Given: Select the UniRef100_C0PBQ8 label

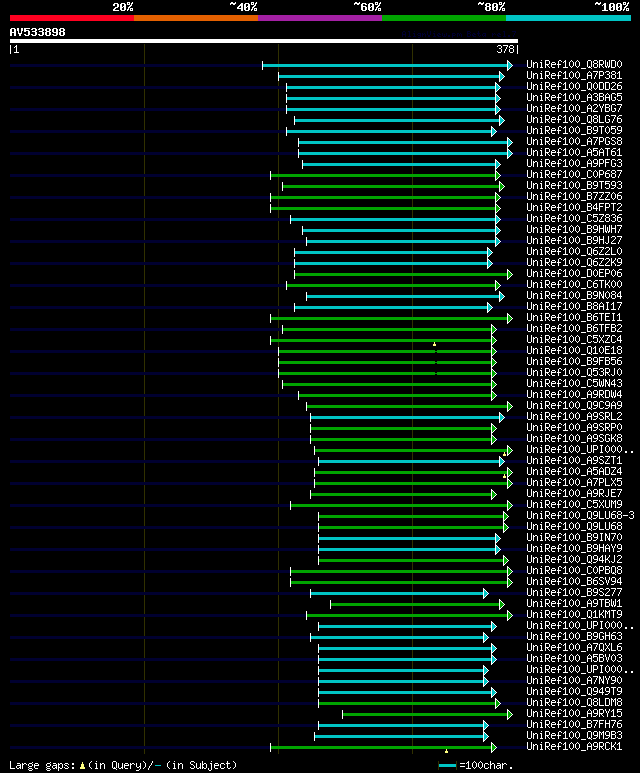Looking at the screenshot, I should coord(574,571).
